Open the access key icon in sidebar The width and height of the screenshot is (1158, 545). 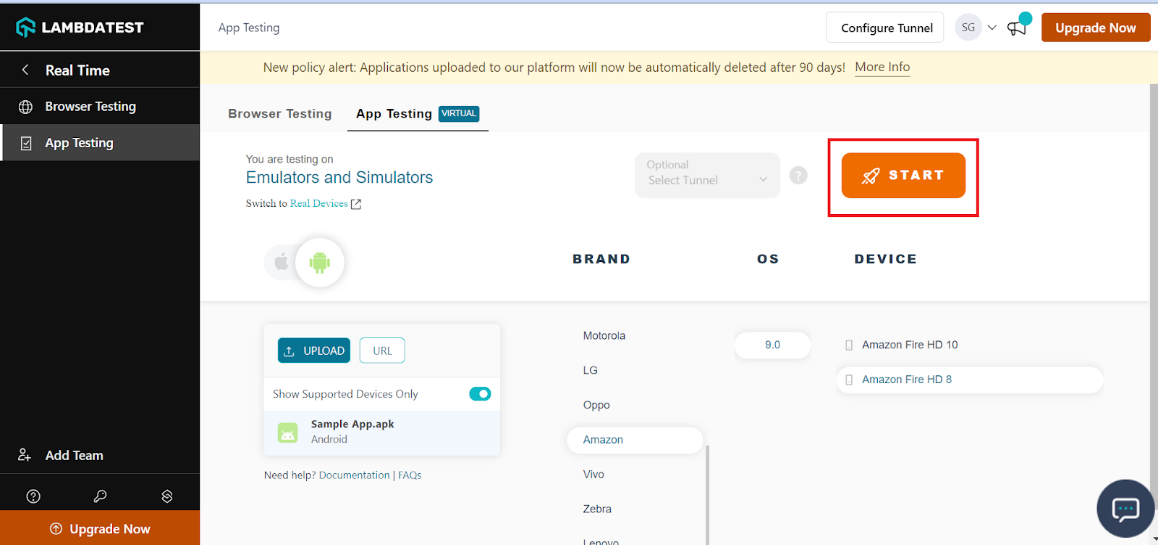100,496
